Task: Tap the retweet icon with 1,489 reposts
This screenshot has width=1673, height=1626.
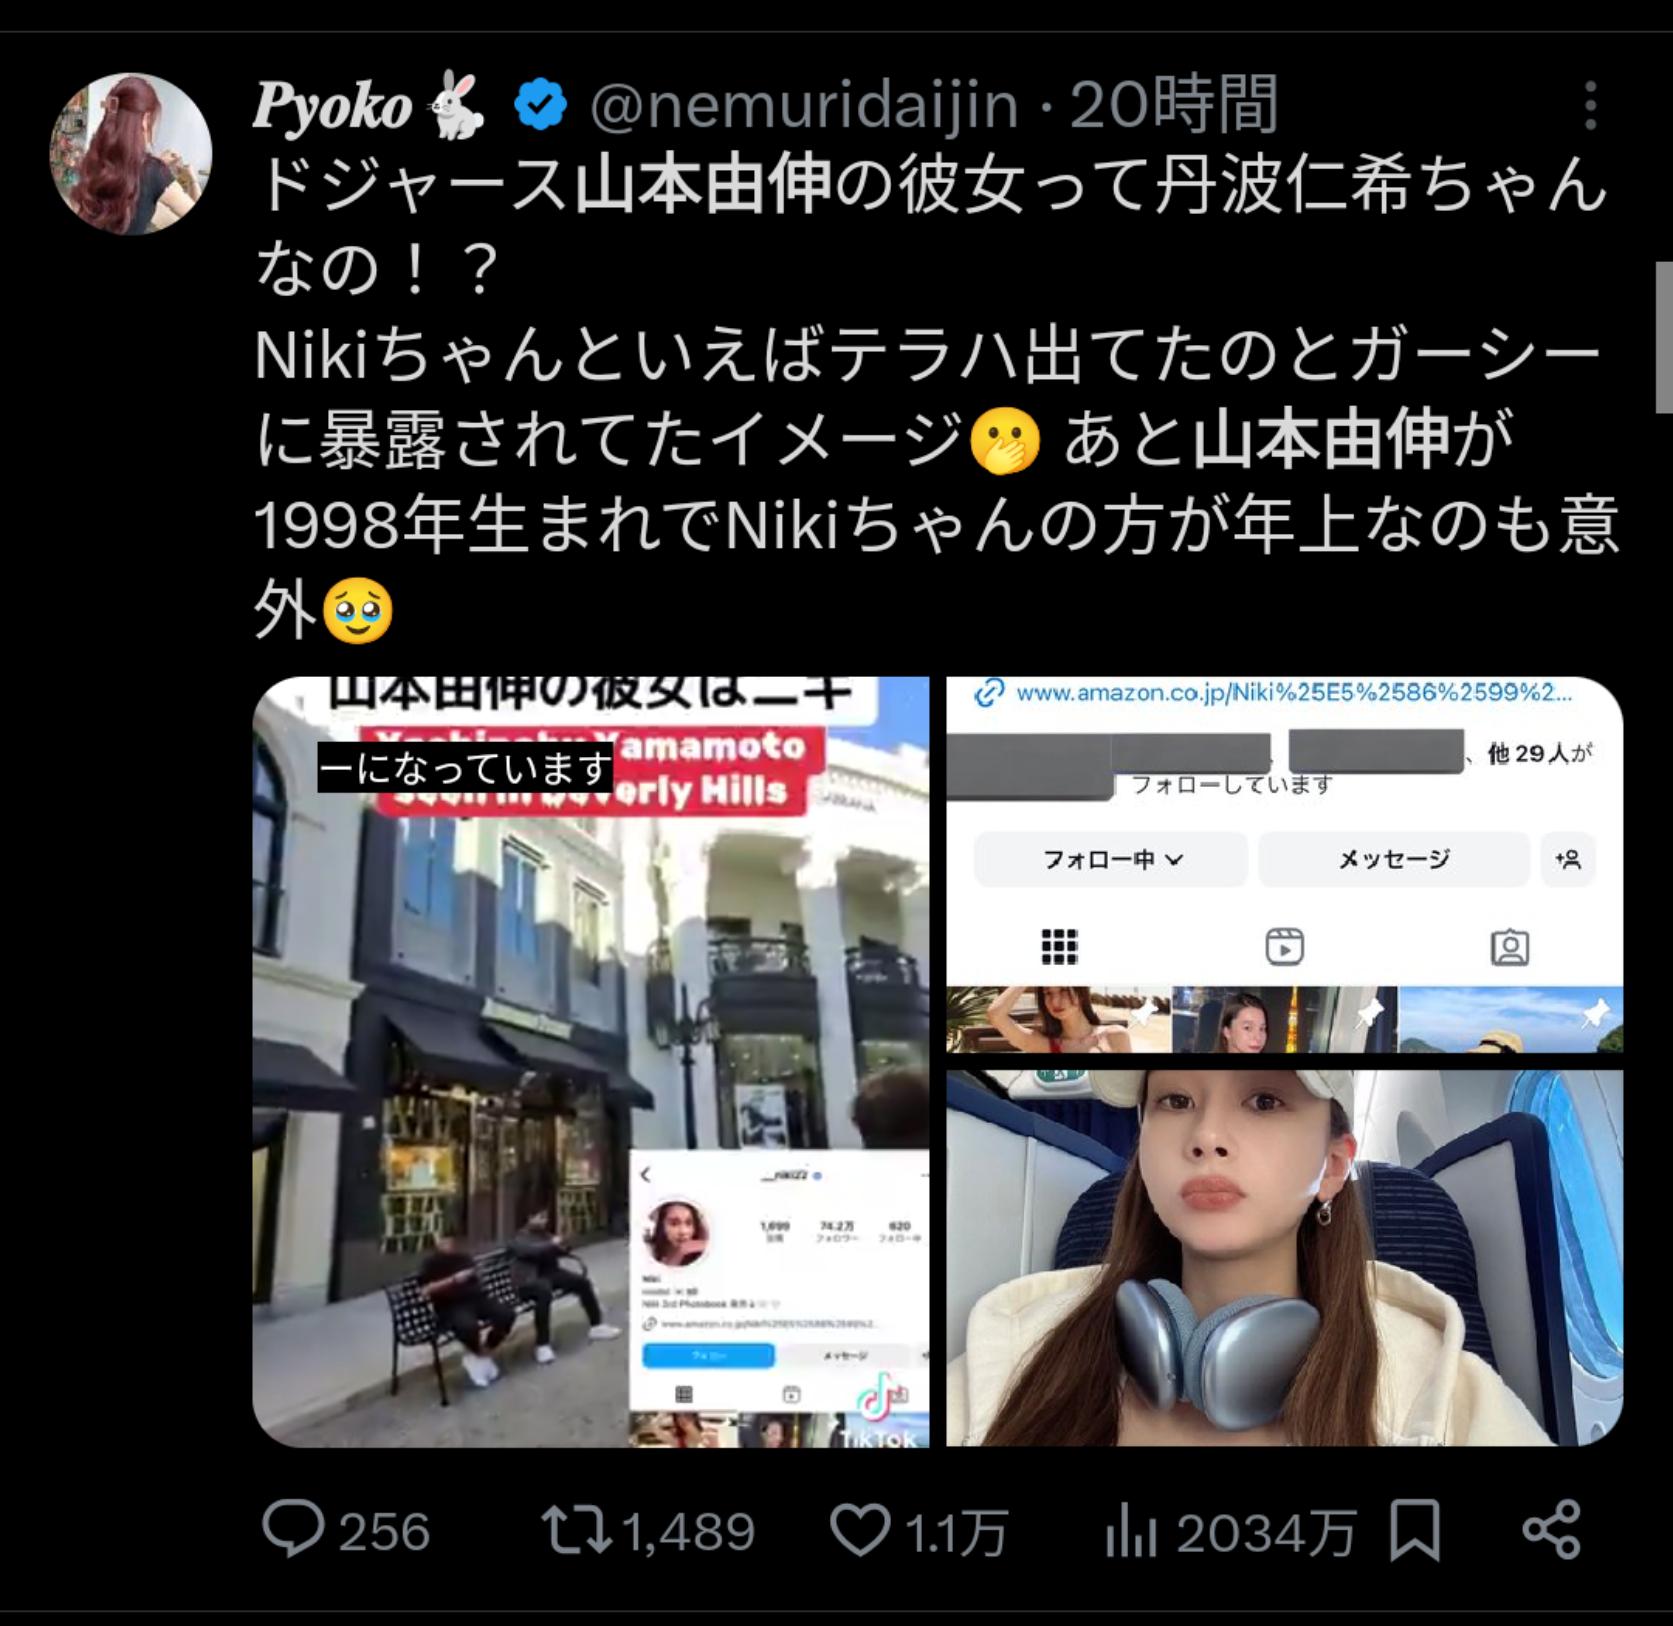Action: [x=577, y=1531]
